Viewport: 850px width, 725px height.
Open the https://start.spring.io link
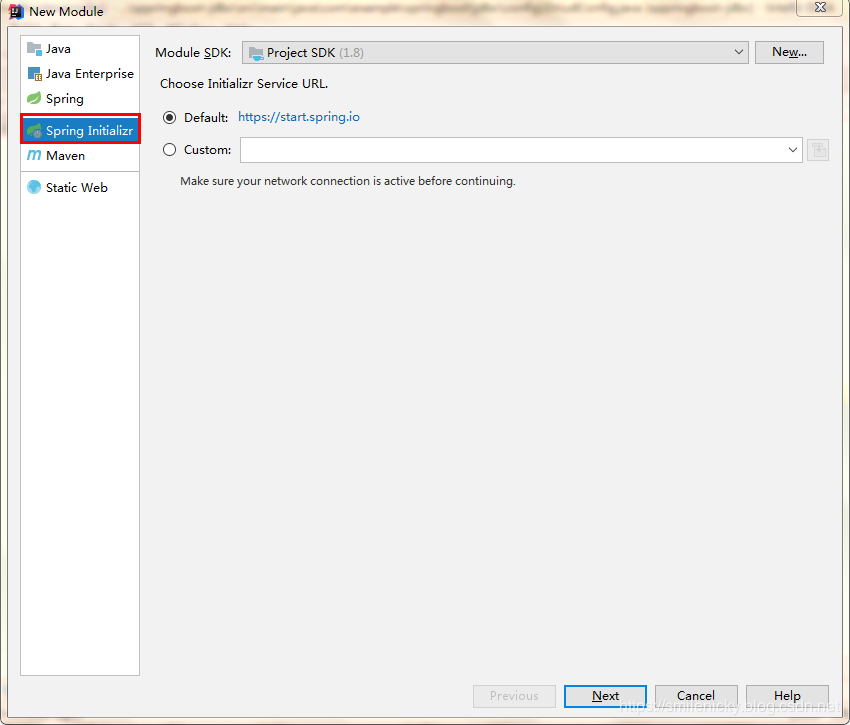299,117
